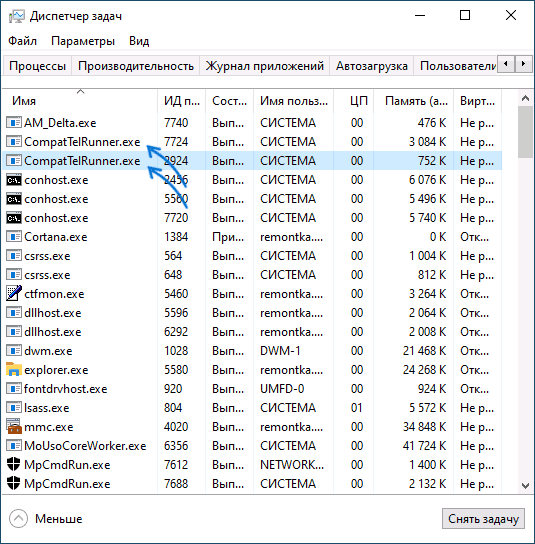Click shield icon of MpCmdRun.exe PID 7688
The height and width of the screenshot is (544, 535).
pos(14,483)
